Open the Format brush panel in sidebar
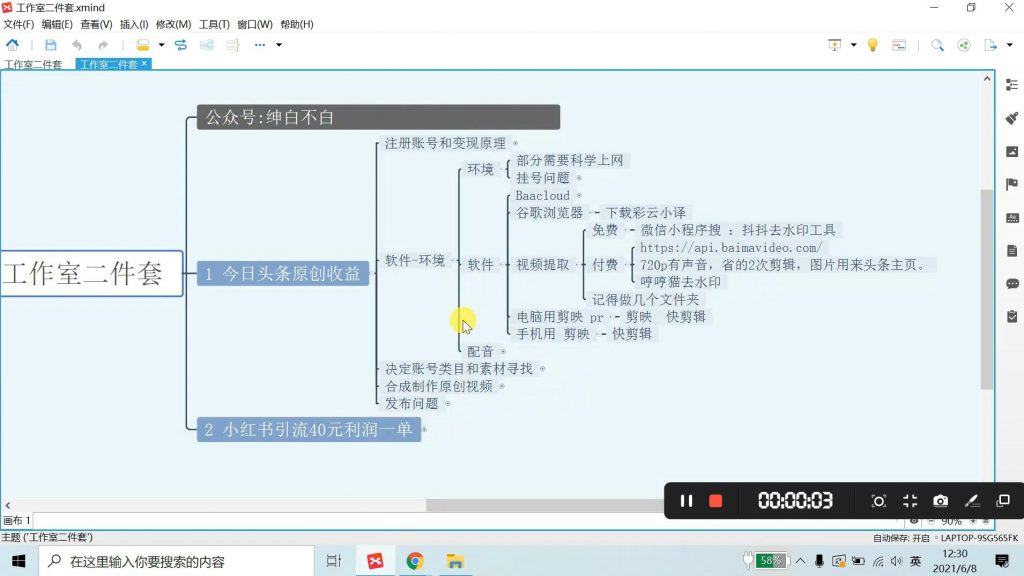Viewport: 1024px width, 576px height. 1012,118
